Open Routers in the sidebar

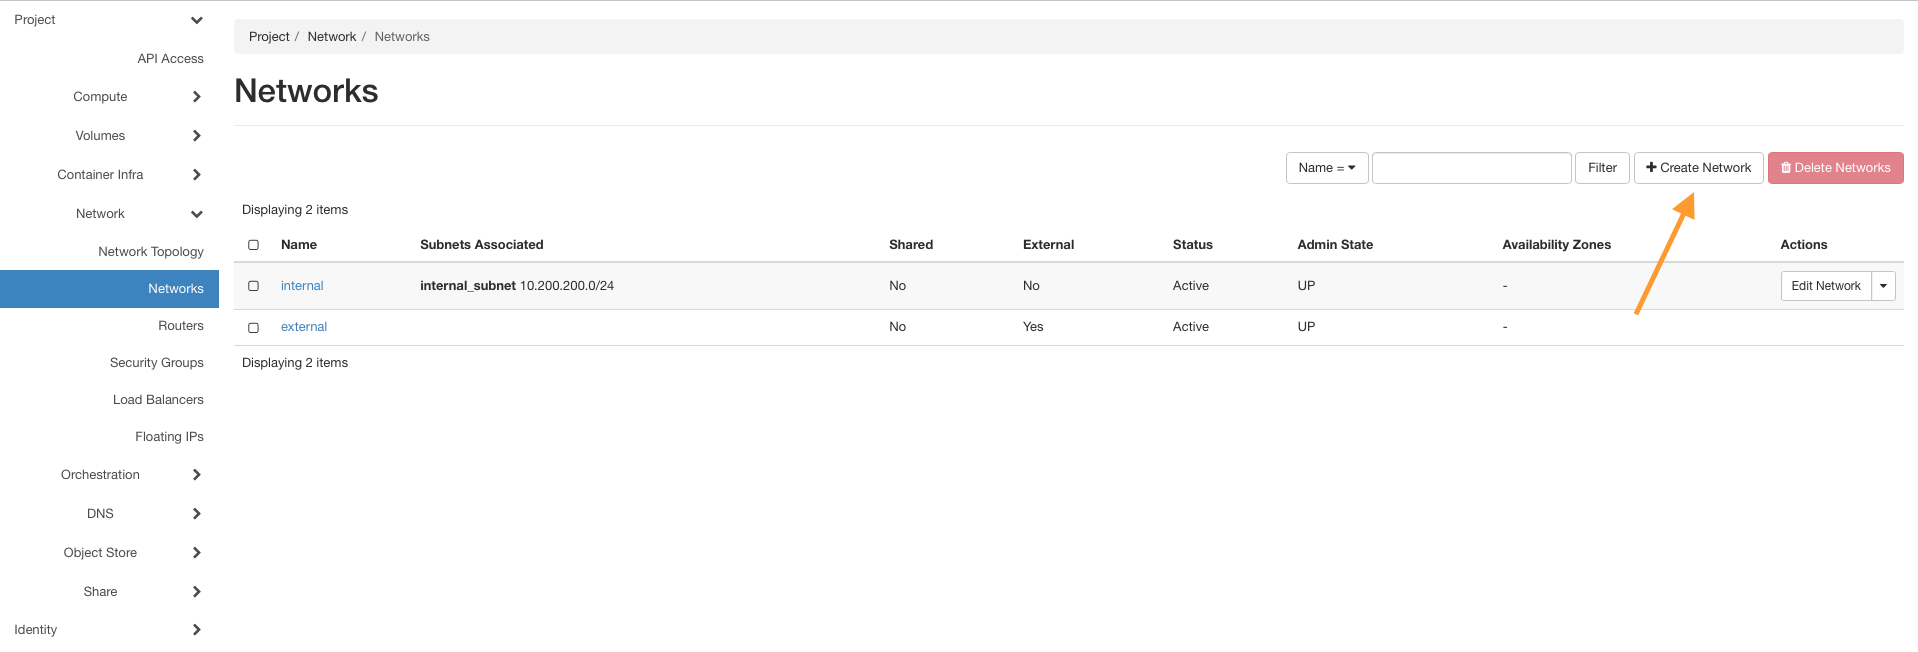180,326
